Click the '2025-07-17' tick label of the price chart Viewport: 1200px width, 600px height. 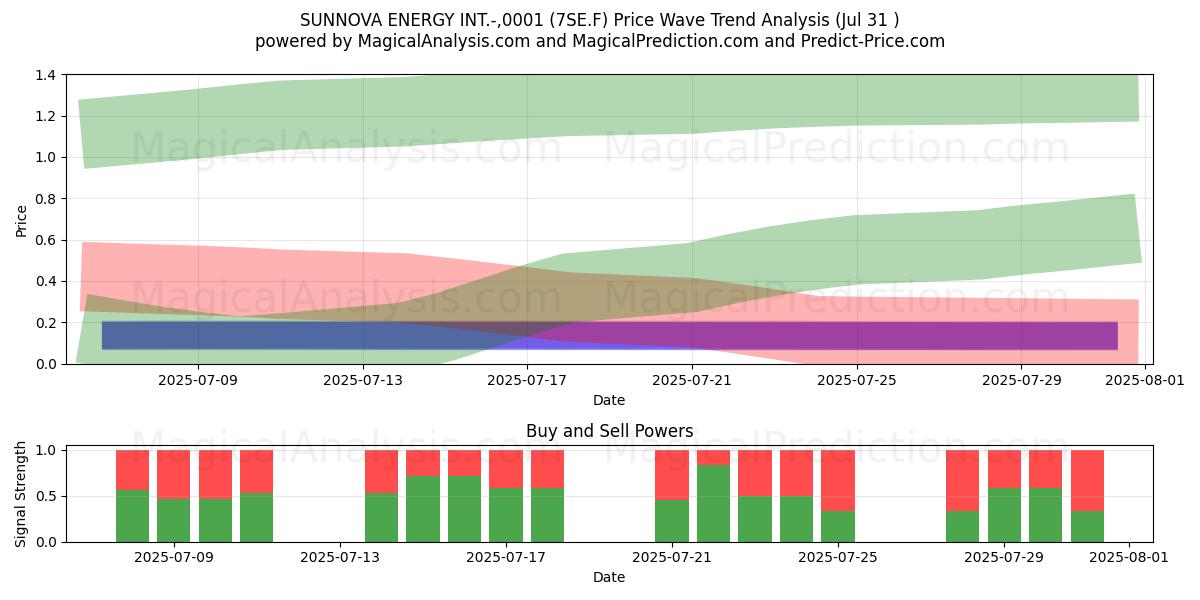pyautogui.click(x=527, y=379)
